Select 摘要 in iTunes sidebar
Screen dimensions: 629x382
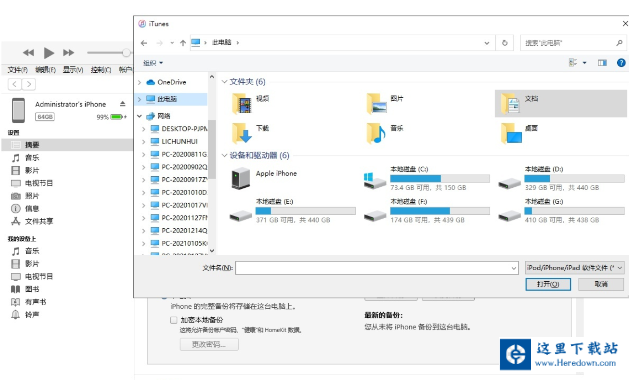tap(67, 145)
